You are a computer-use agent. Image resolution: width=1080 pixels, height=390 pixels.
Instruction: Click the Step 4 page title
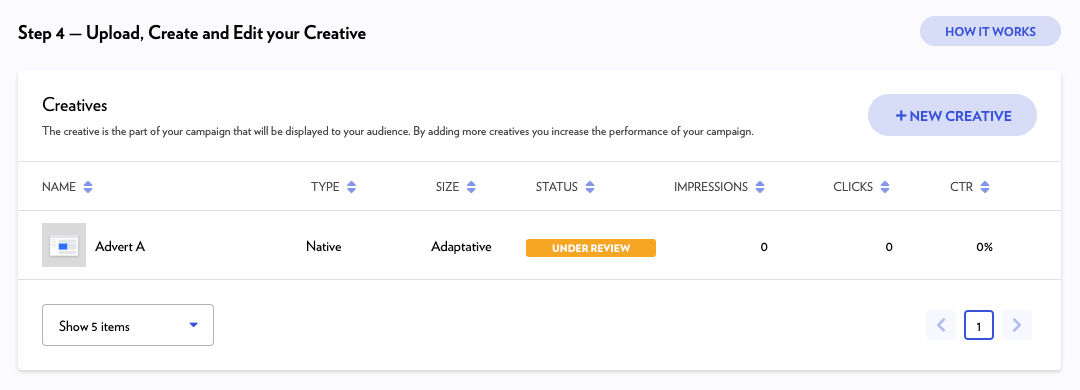click(192, 32)
